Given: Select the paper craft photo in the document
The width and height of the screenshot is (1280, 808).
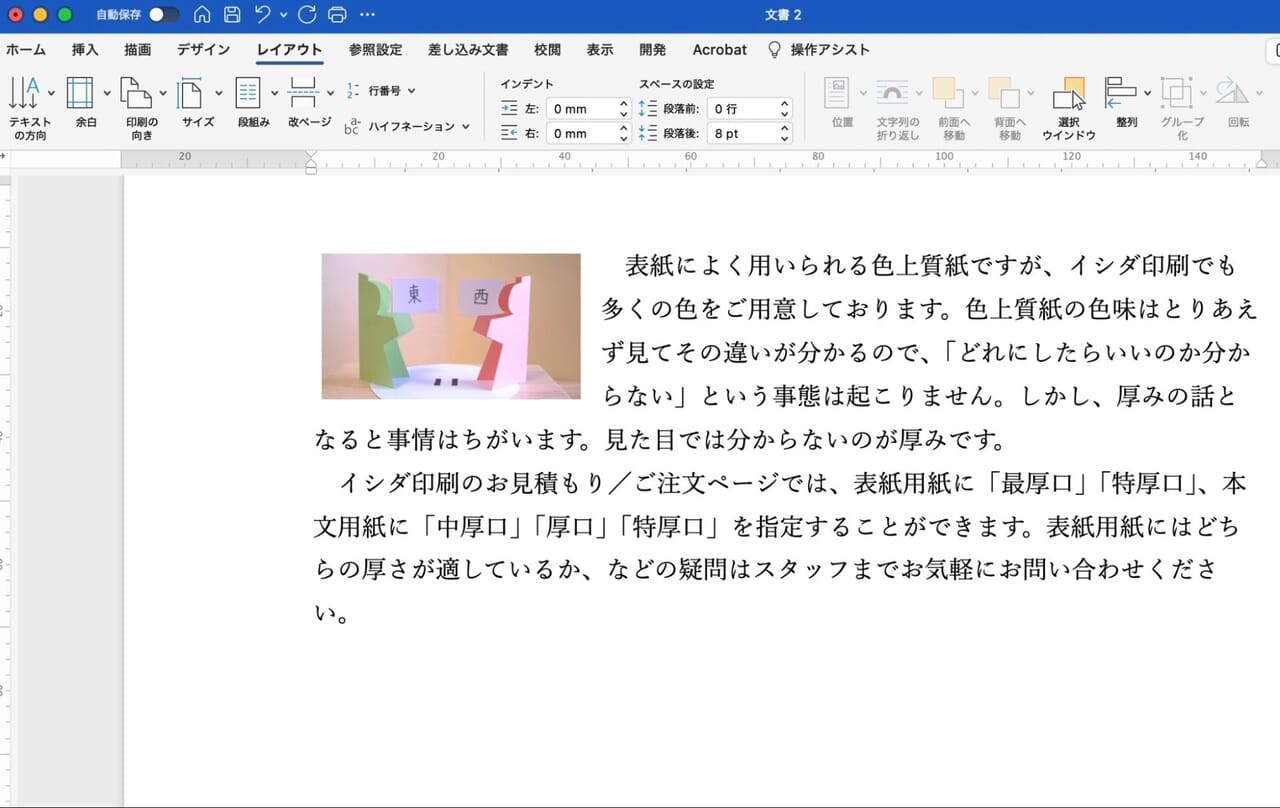Looking at the screenshot, I should (448, 325).
